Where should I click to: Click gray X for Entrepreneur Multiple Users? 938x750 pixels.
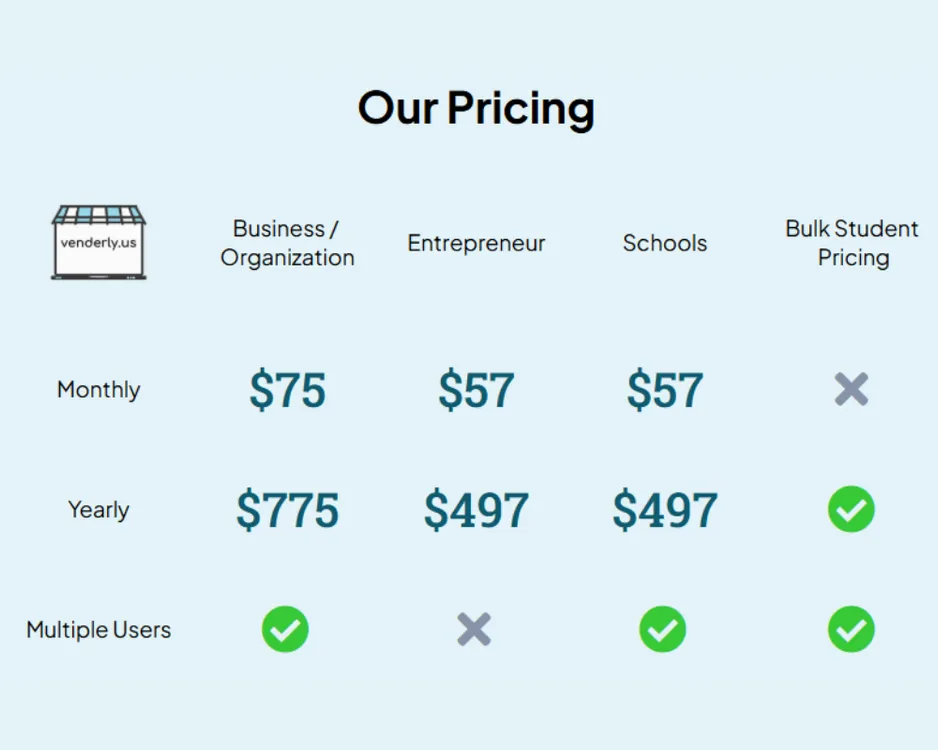[x=474, y=629]
